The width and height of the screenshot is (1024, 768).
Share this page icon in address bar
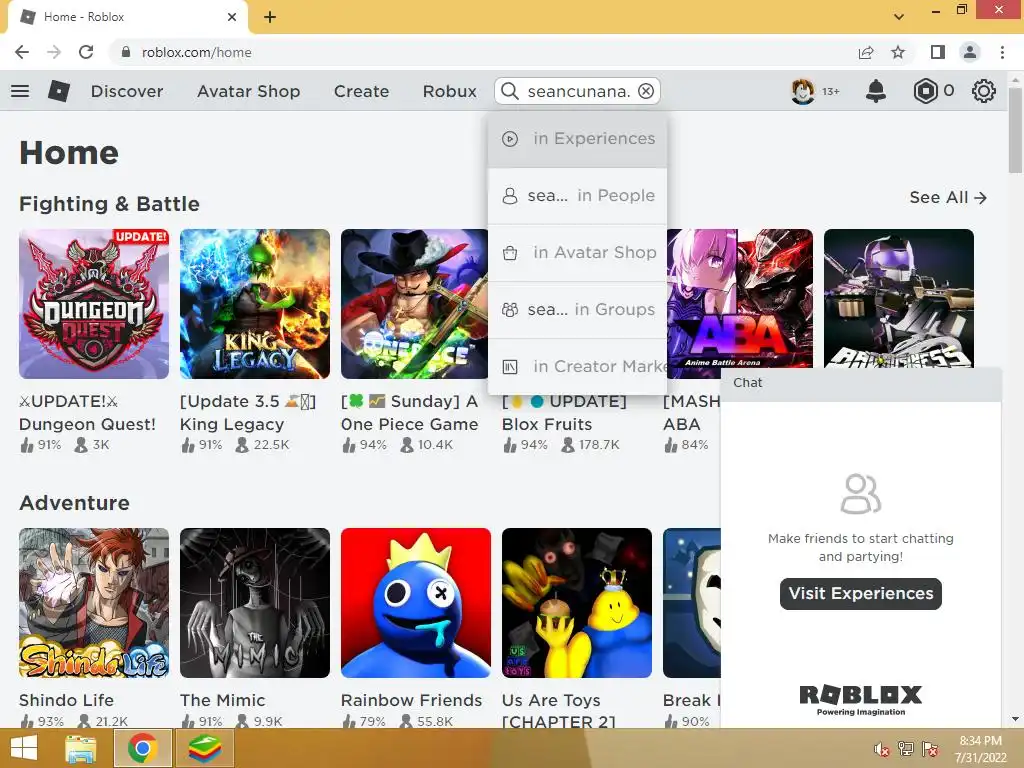pos(866,52)
